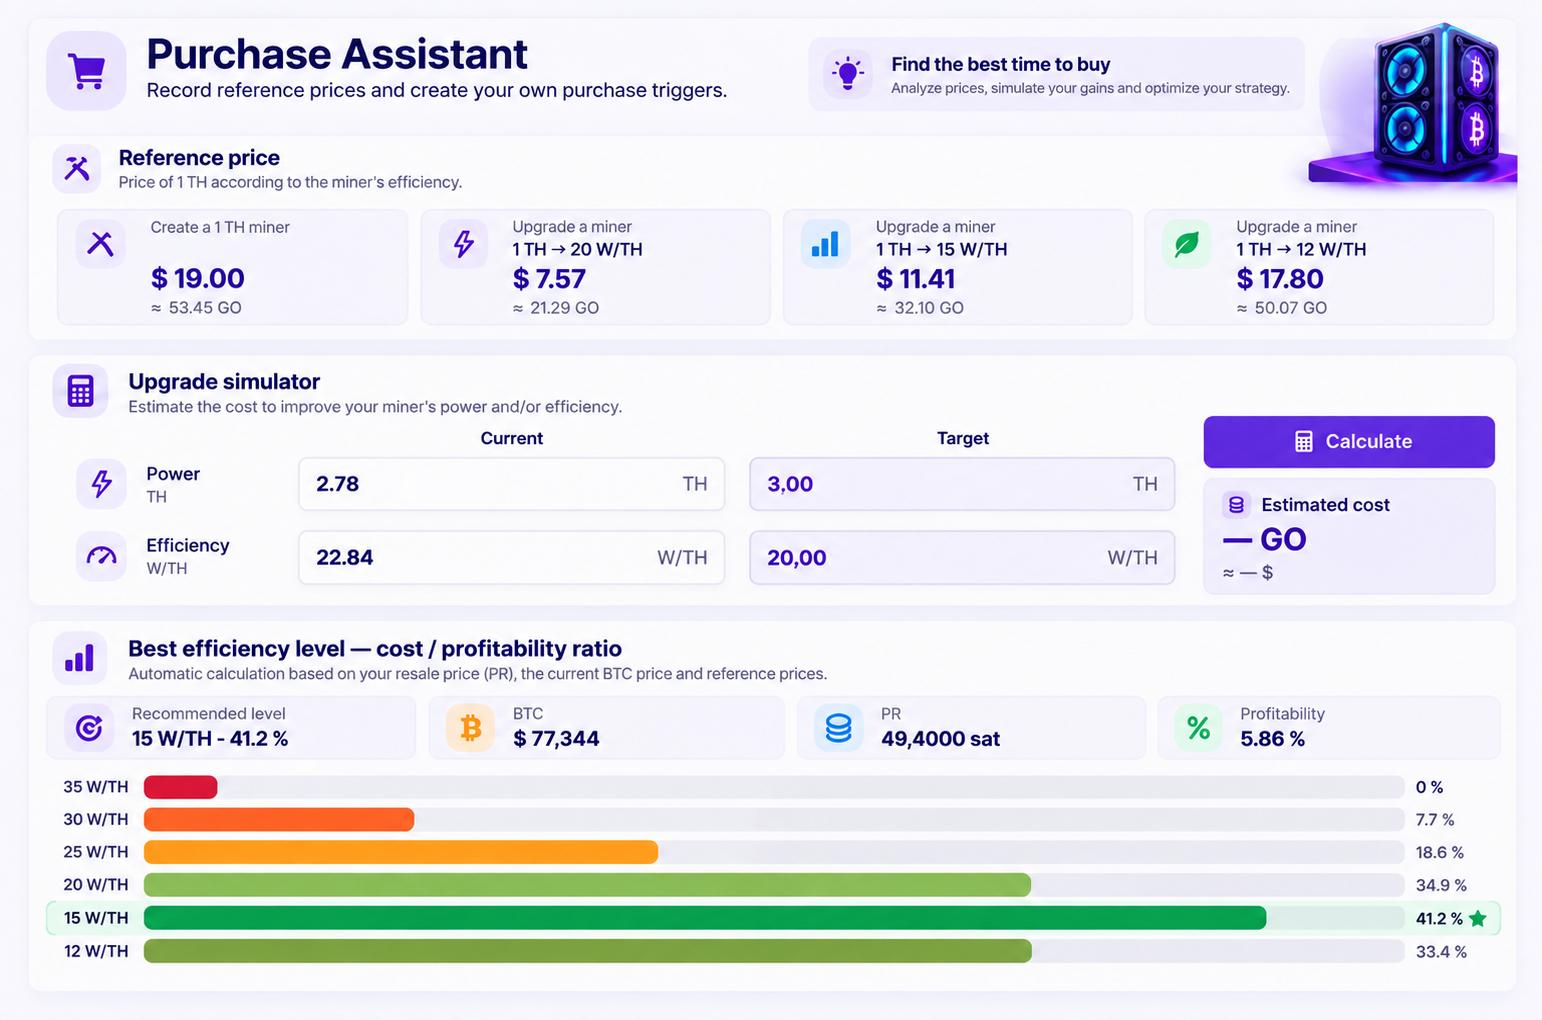Image resolution: width=1542 pixels, height=1020 pixels.
Task: Click the bar chart icon beside Best efficiency level
Action: [x=79, y=657]
